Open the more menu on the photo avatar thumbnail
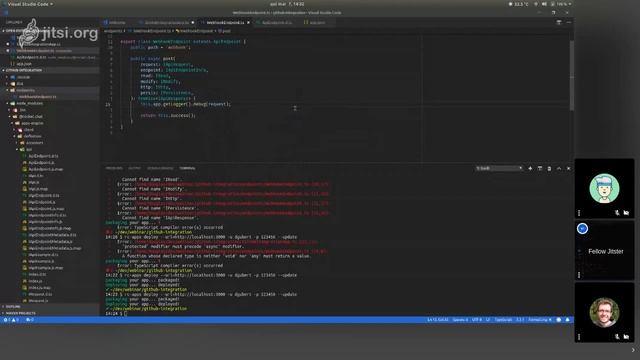 (579, 337)
